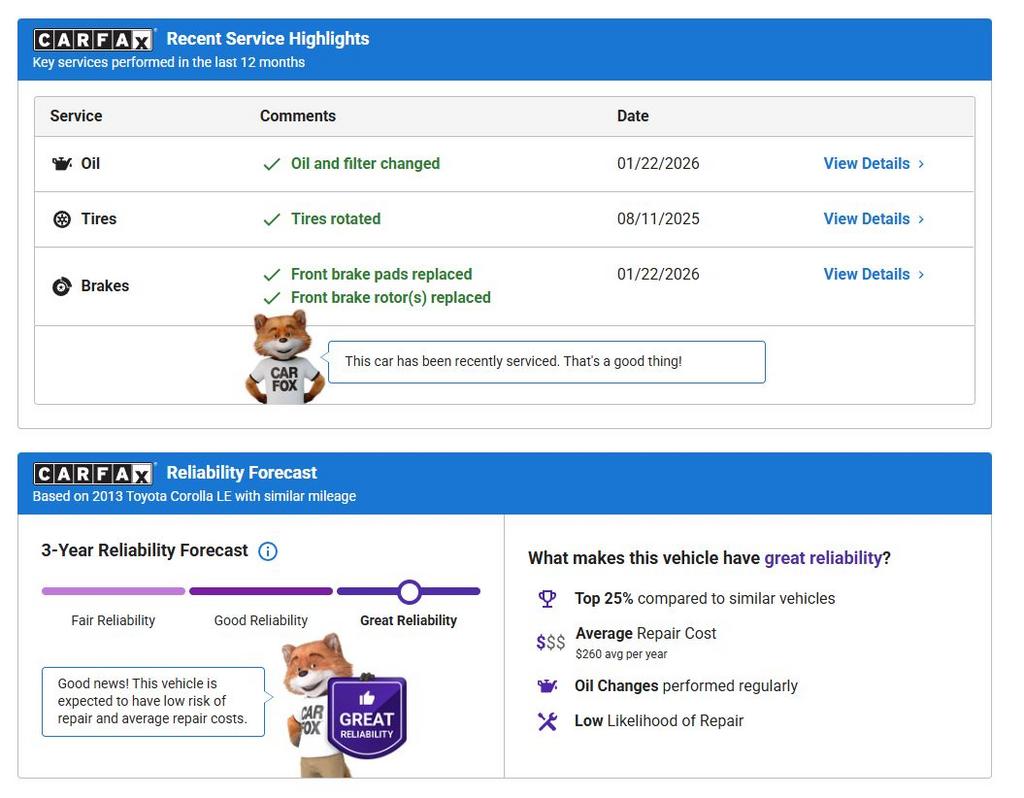Image resolution: width=1024 pixels, height=798 pixels.
Task: Click the Car Fox mascot in service highlights
Action: 284,358
